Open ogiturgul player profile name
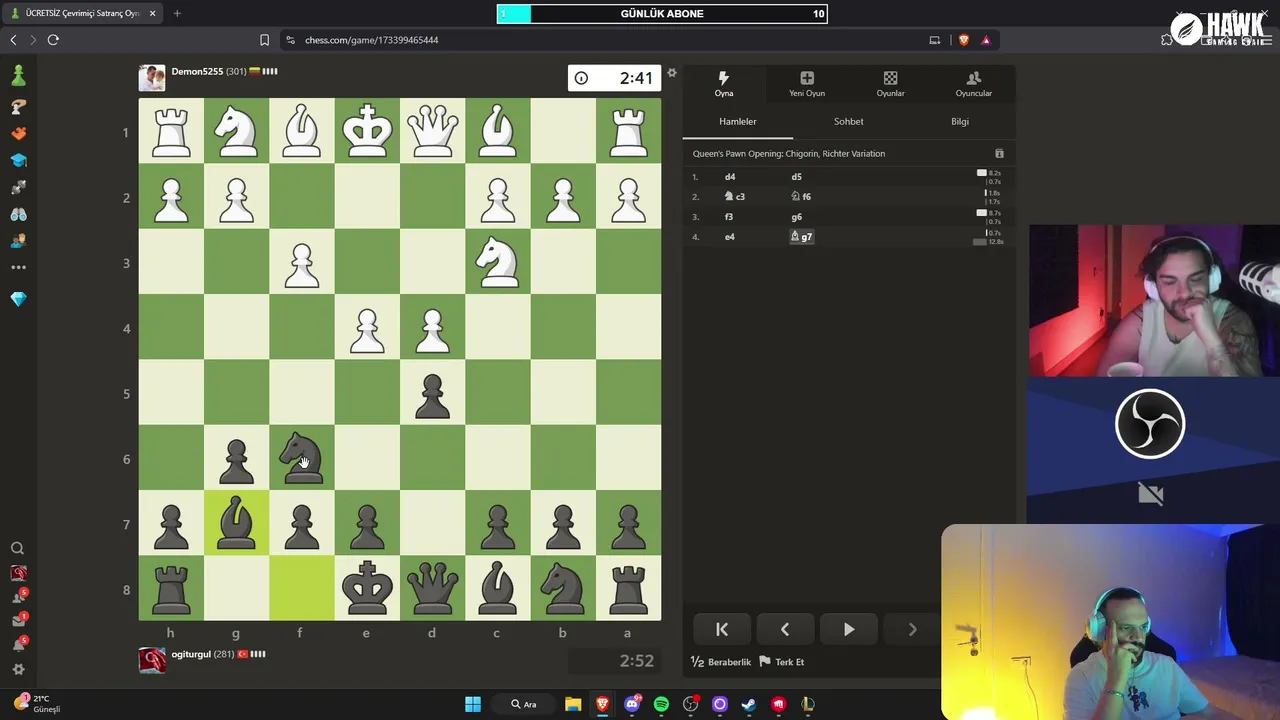The image size is (1280, 720). coord(191,654)
